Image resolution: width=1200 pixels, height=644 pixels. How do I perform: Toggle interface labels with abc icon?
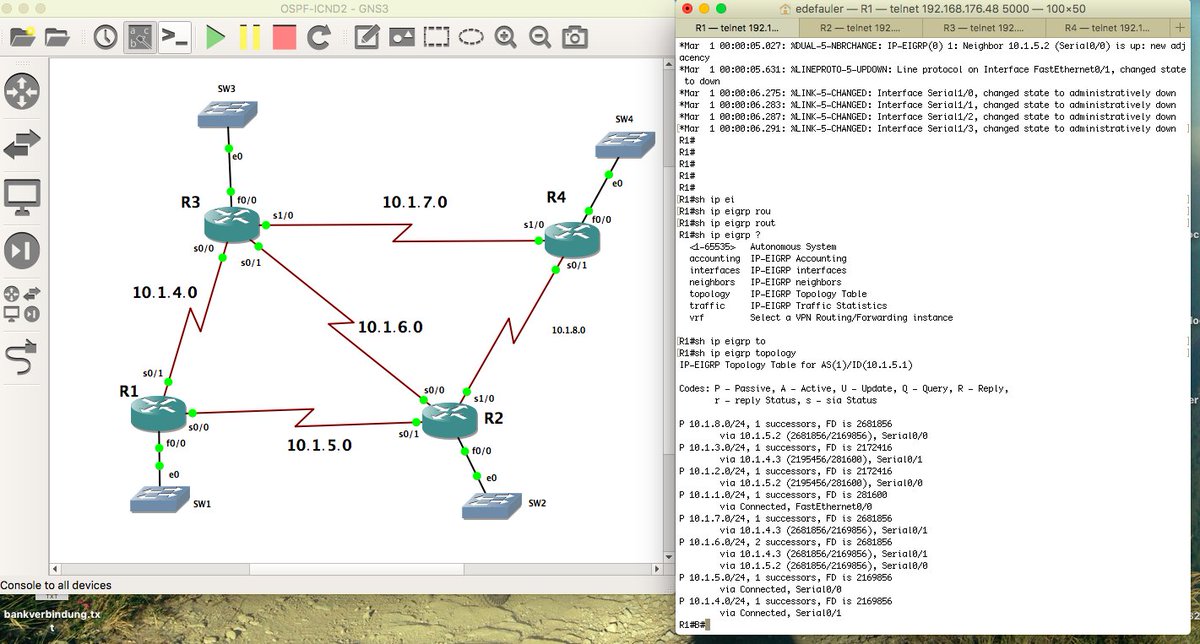[140, 37]
